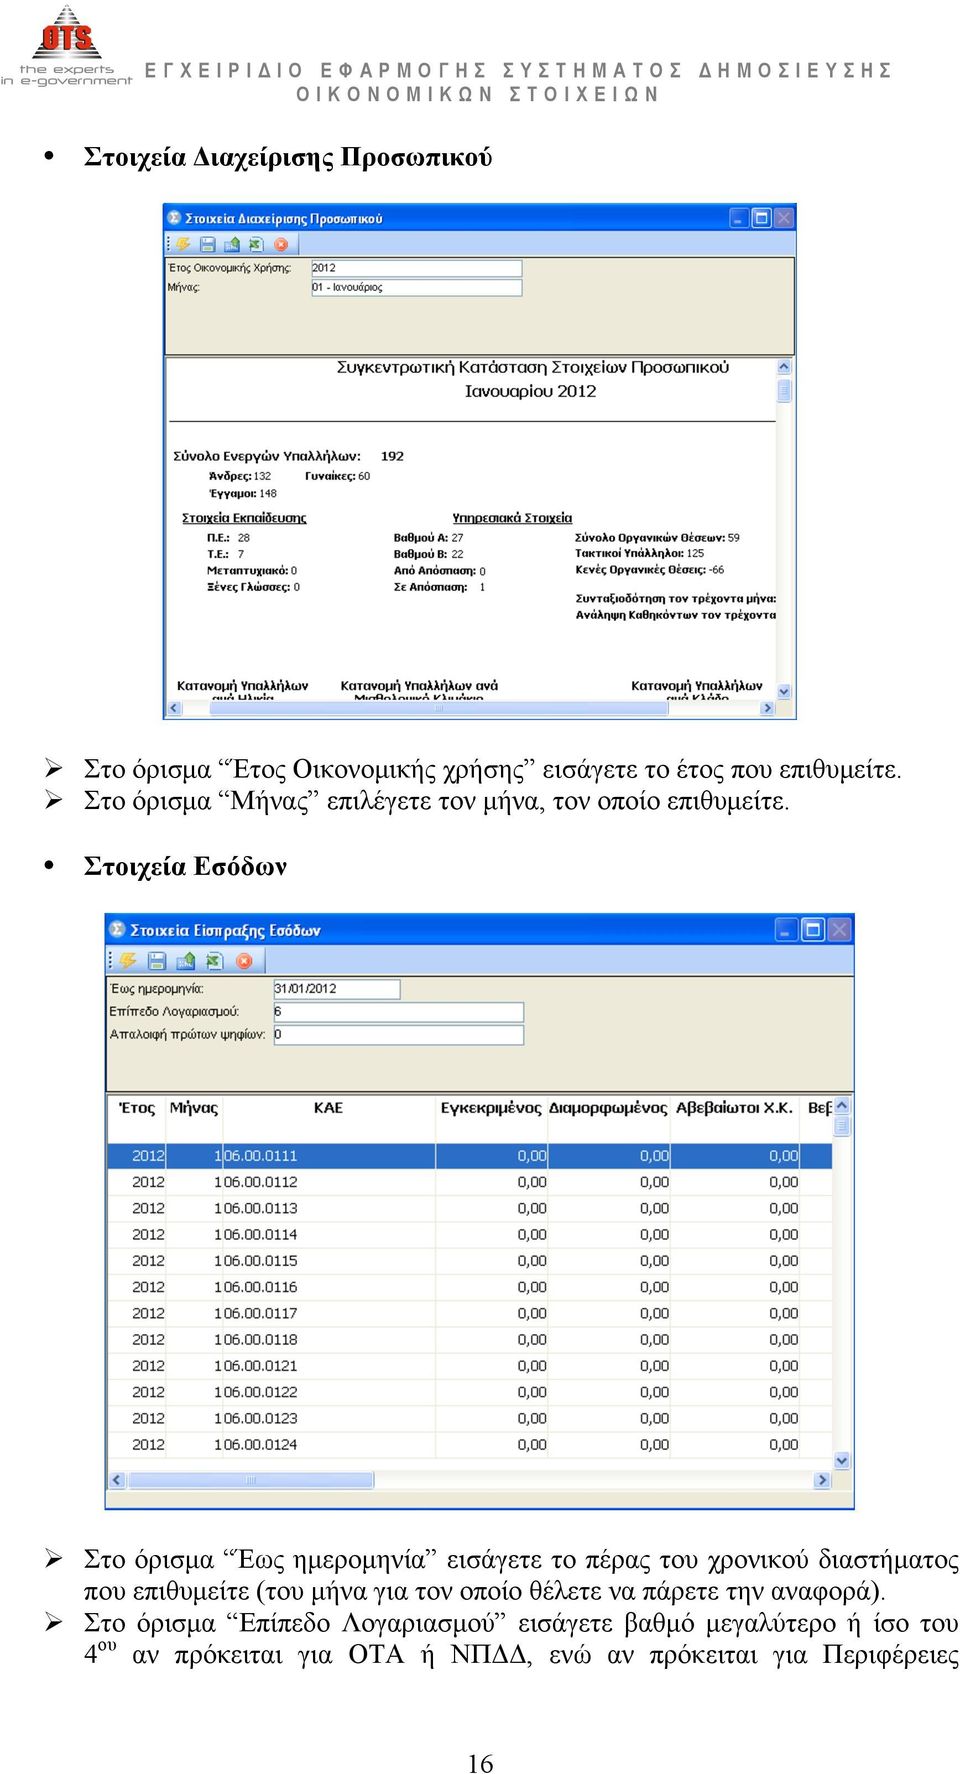Select the highlighted row 06.00.0111
The width and height of the screenshot is (960, 1774).
(x=470, y=1156)
